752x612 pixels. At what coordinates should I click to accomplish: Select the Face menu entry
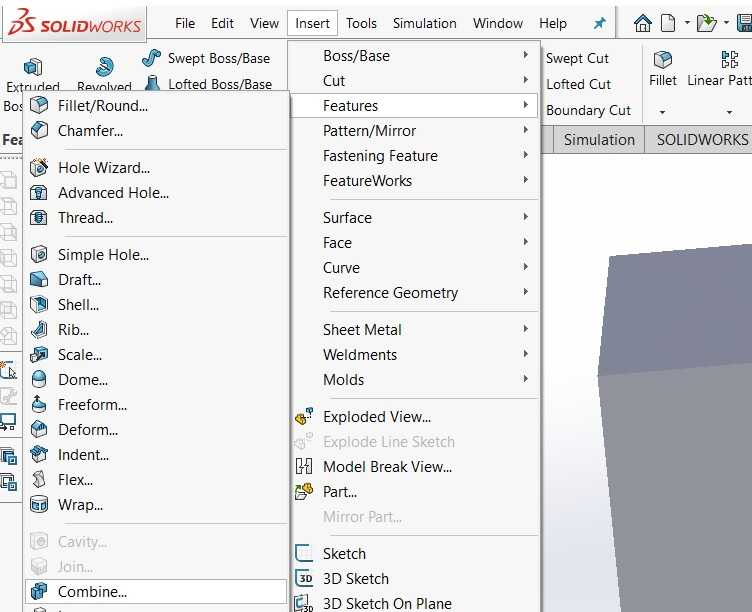click(415, 243)
